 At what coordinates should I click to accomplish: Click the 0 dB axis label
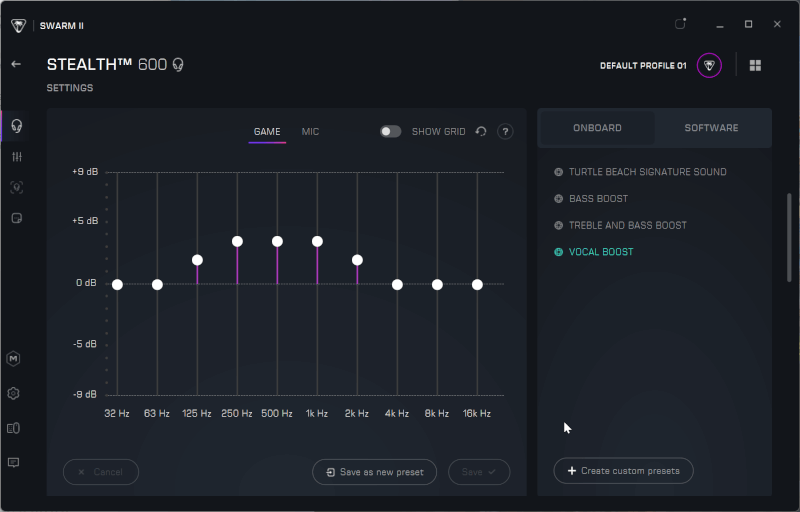[86, 283]
